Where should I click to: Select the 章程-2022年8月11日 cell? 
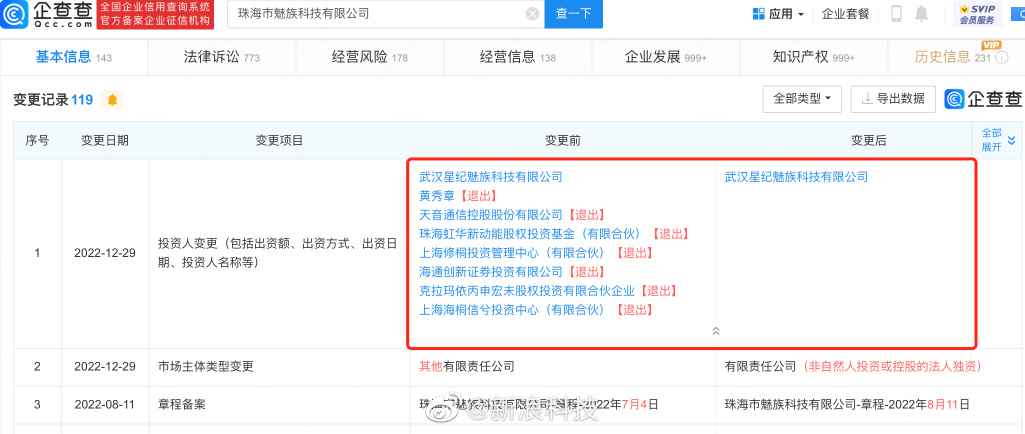(847, 405)
